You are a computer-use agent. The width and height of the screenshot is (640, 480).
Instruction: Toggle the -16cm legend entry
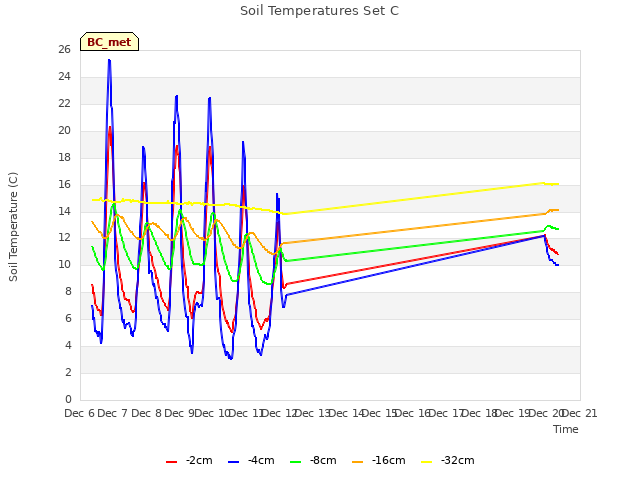[378, 461]
